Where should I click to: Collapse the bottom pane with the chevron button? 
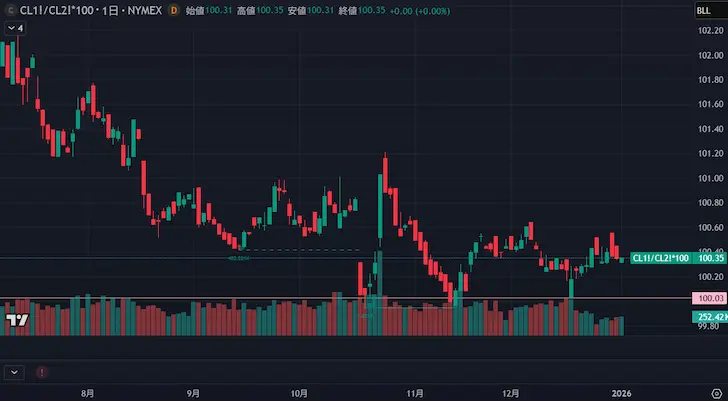click(14, 371)
